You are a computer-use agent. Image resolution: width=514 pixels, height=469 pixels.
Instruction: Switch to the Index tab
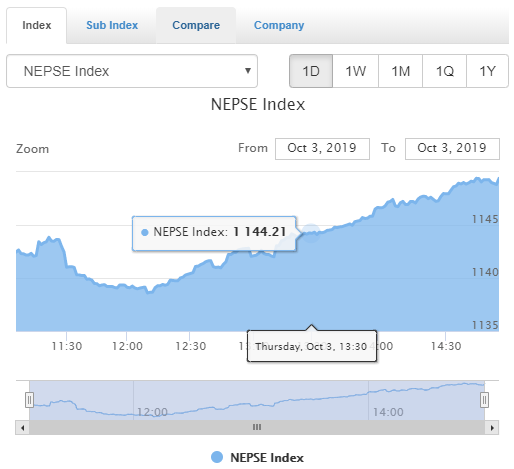click(x=37, y=25)
